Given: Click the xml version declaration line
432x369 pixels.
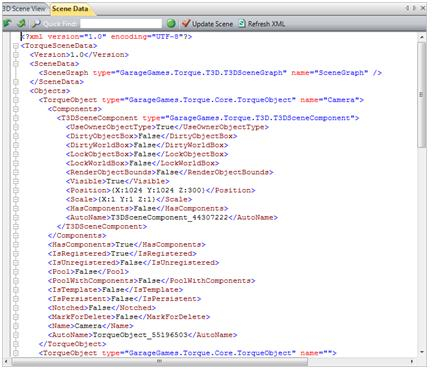Looking at the screenshot, I should pyautogui.click(x=106, y=36).
